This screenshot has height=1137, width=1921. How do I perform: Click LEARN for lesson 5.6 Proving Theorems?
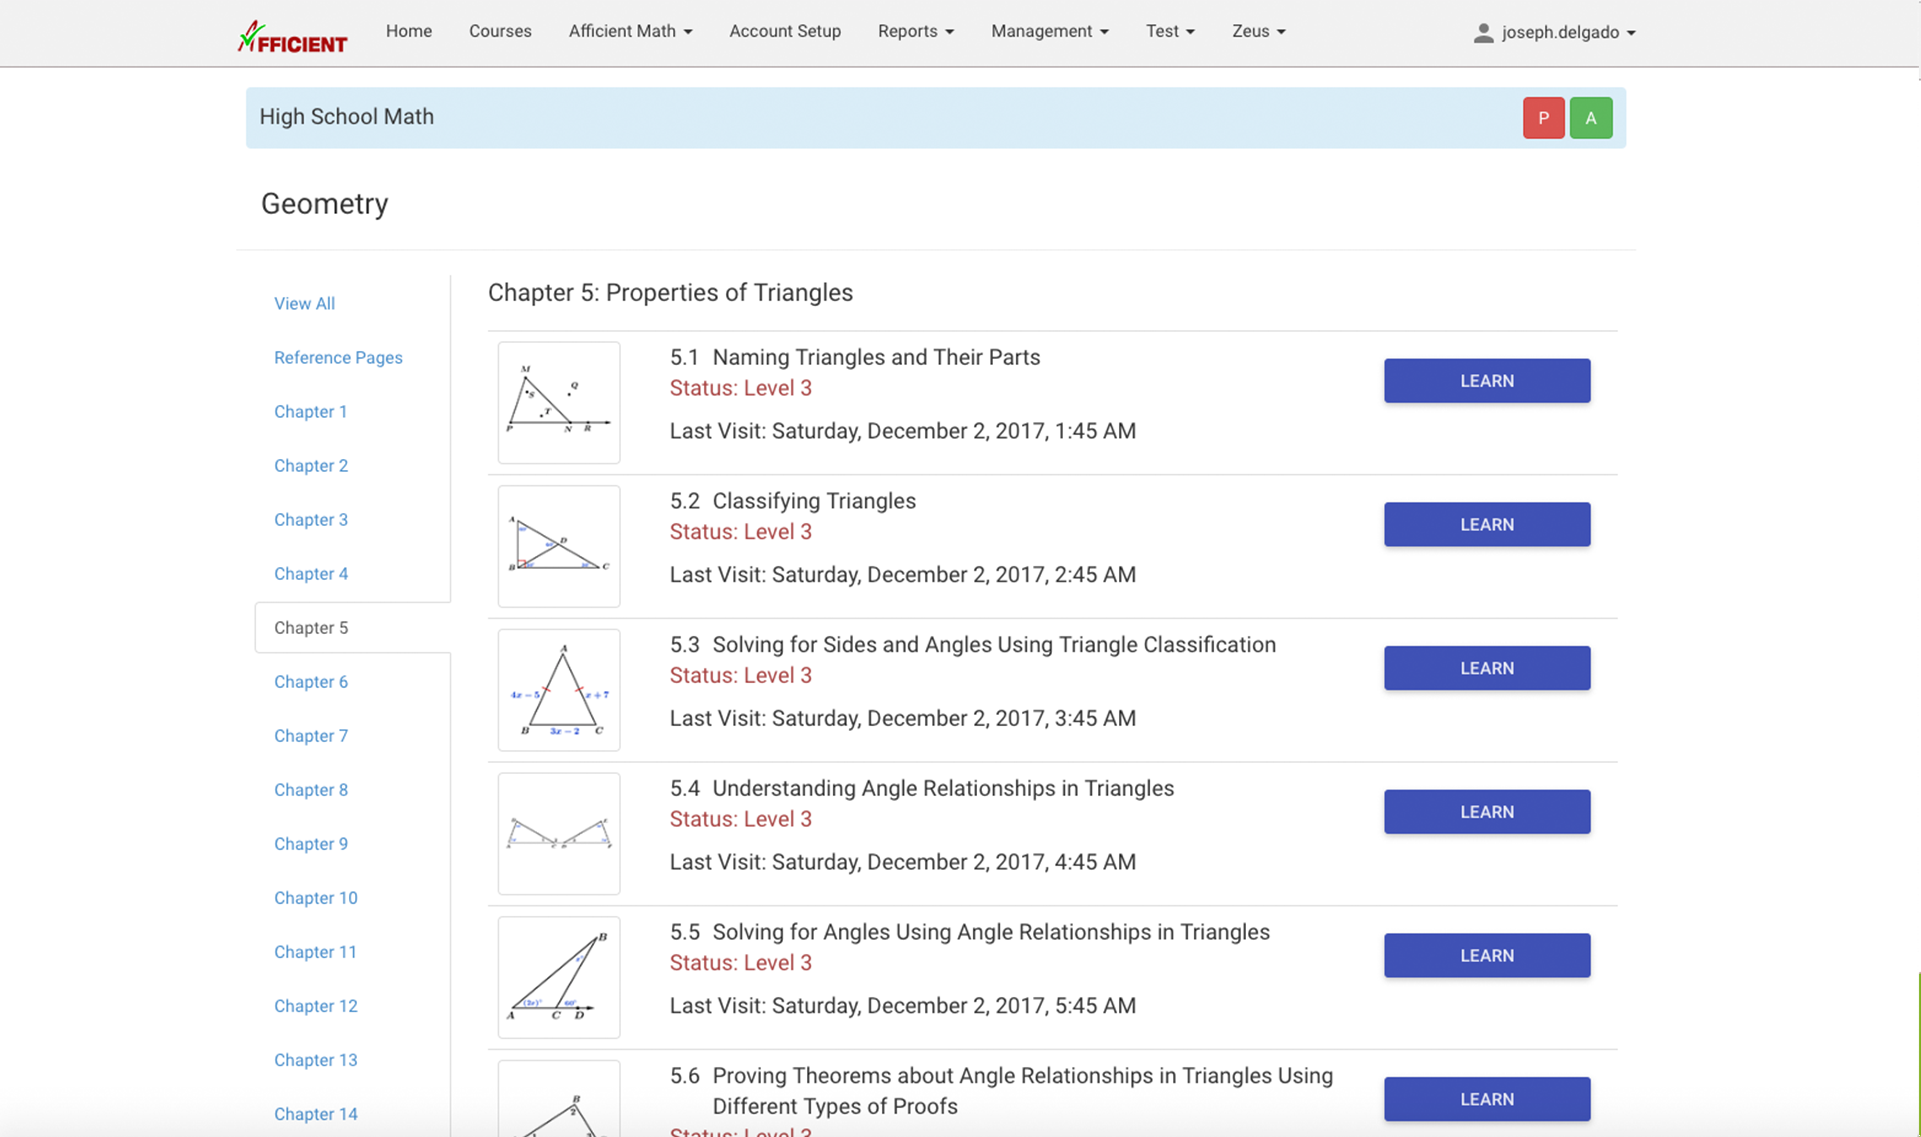point(1487,1099)
